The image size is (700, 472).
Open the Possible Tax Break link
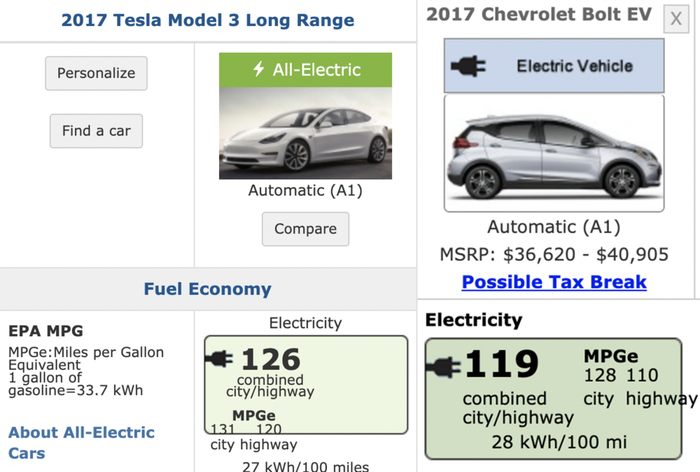[x=554, y=282]
